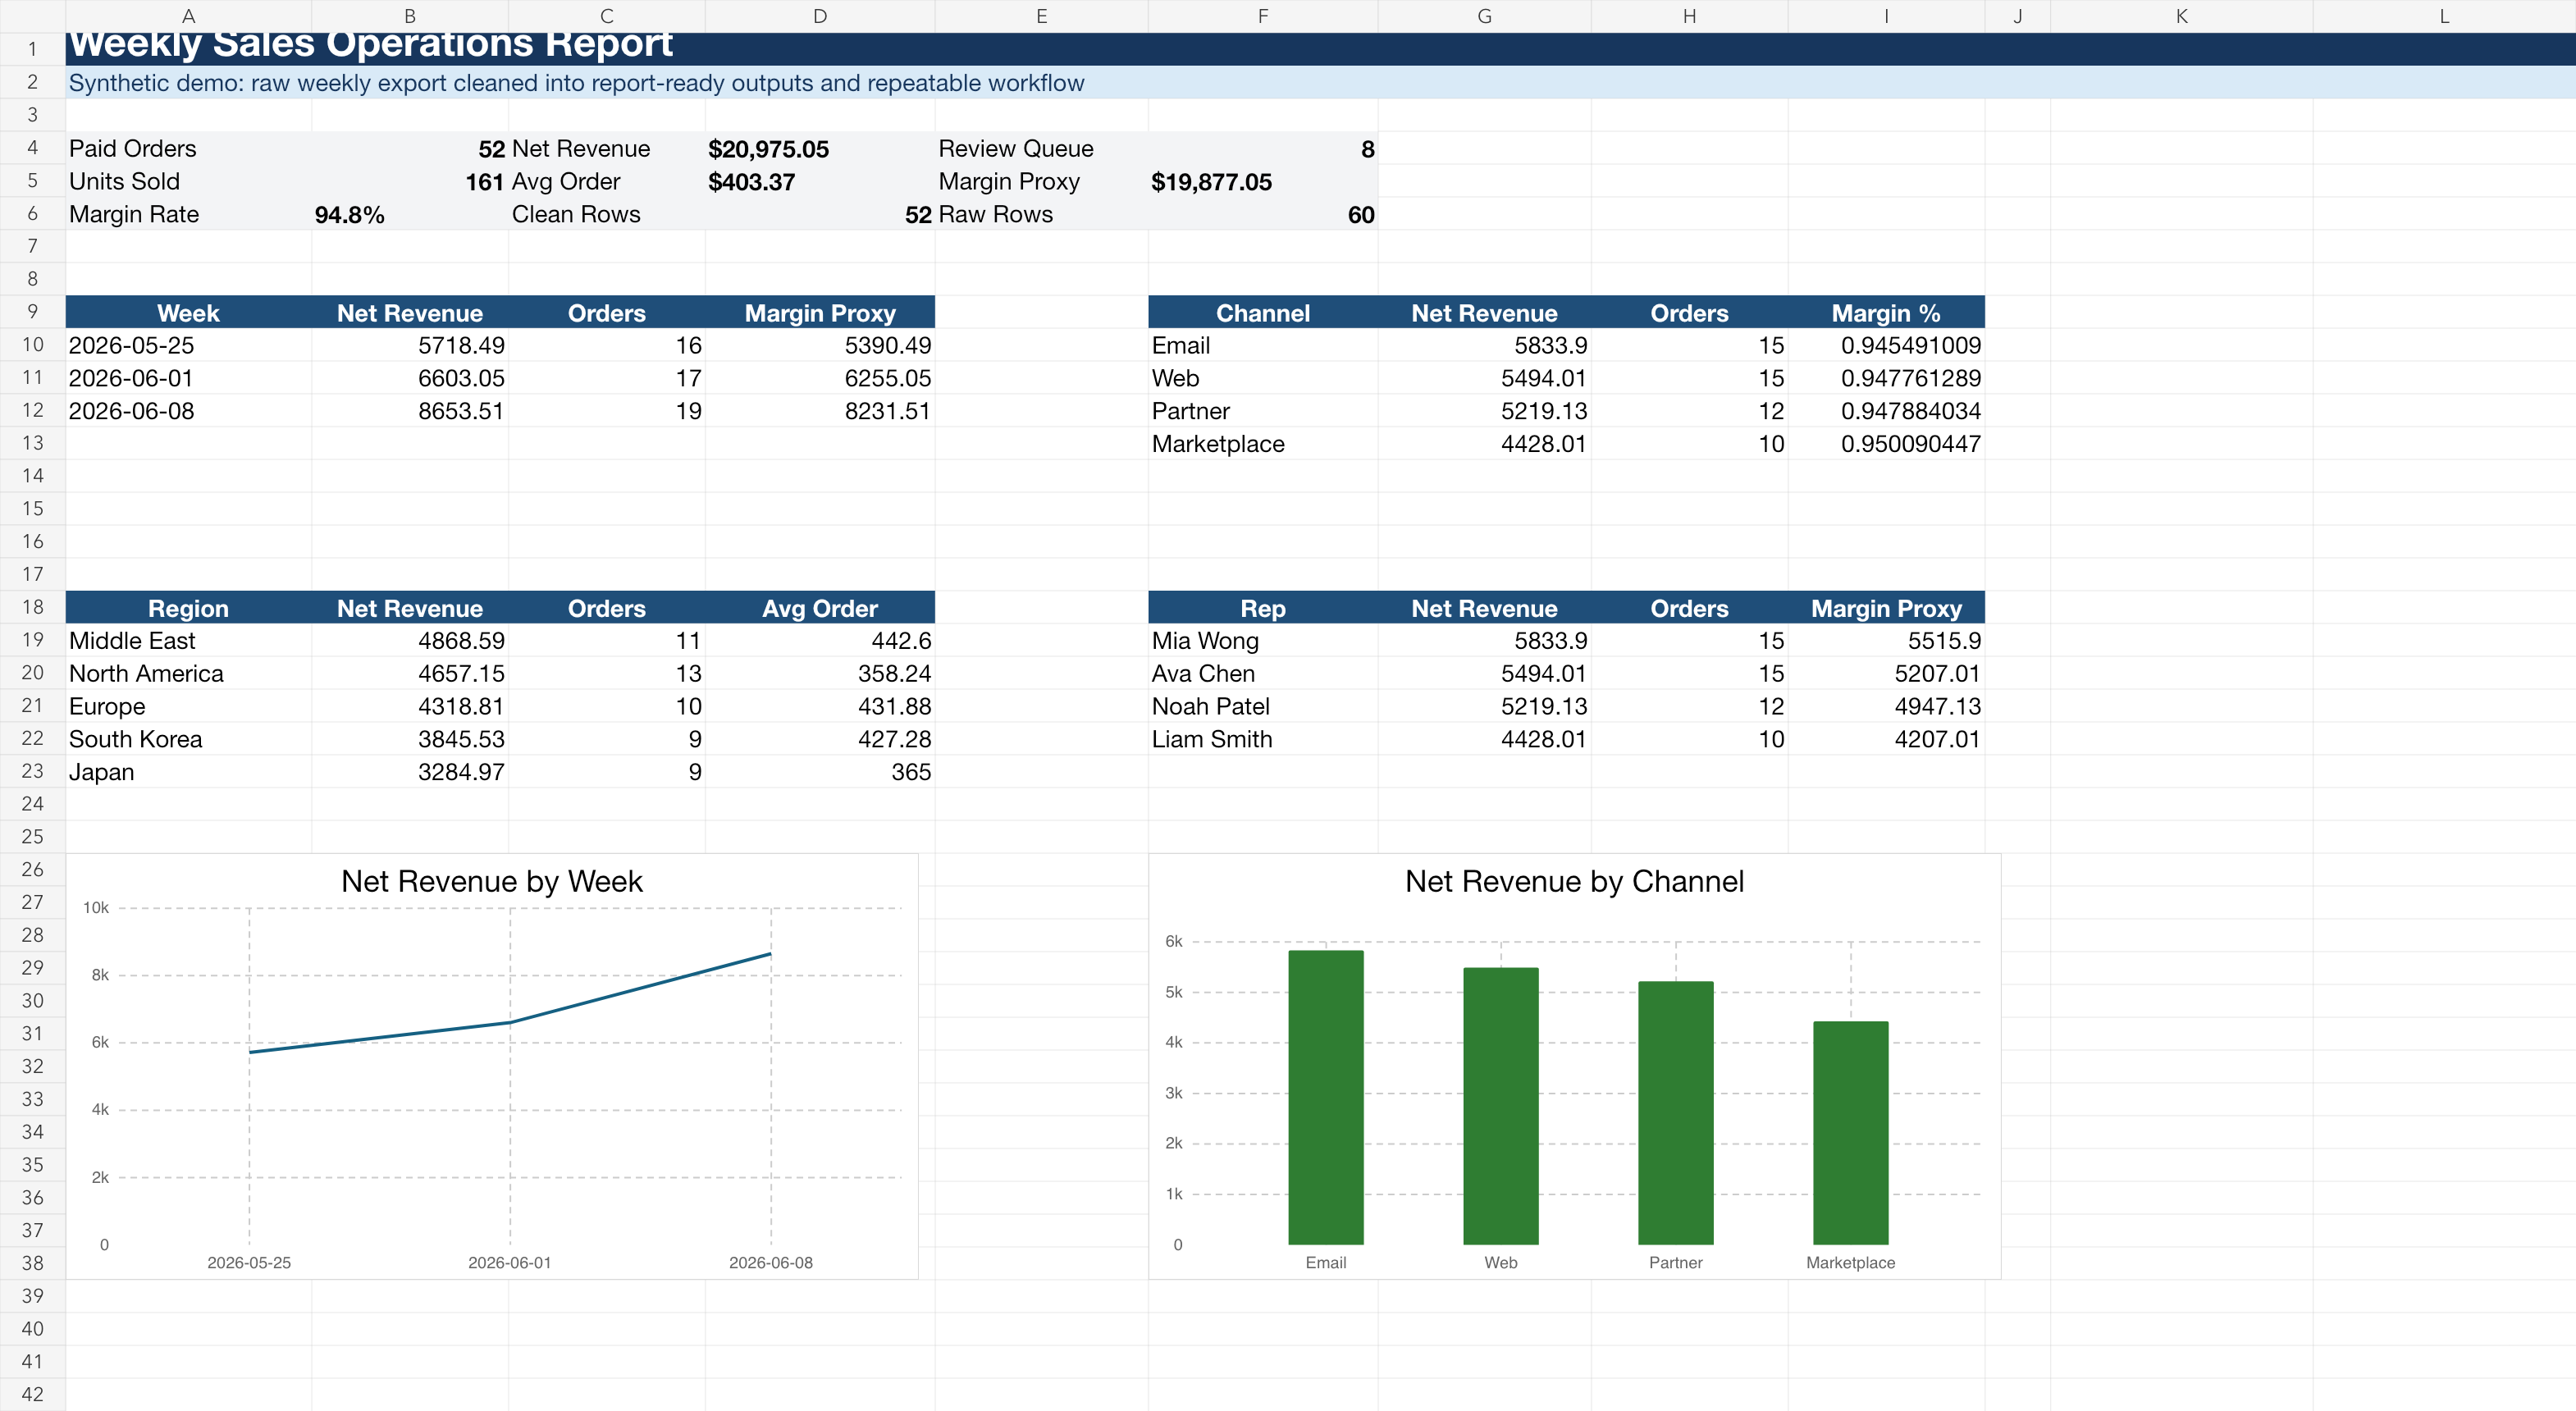2576x1411 pixels.
Task: Click the Partner channel cell
Action: tap(1263, 410)
